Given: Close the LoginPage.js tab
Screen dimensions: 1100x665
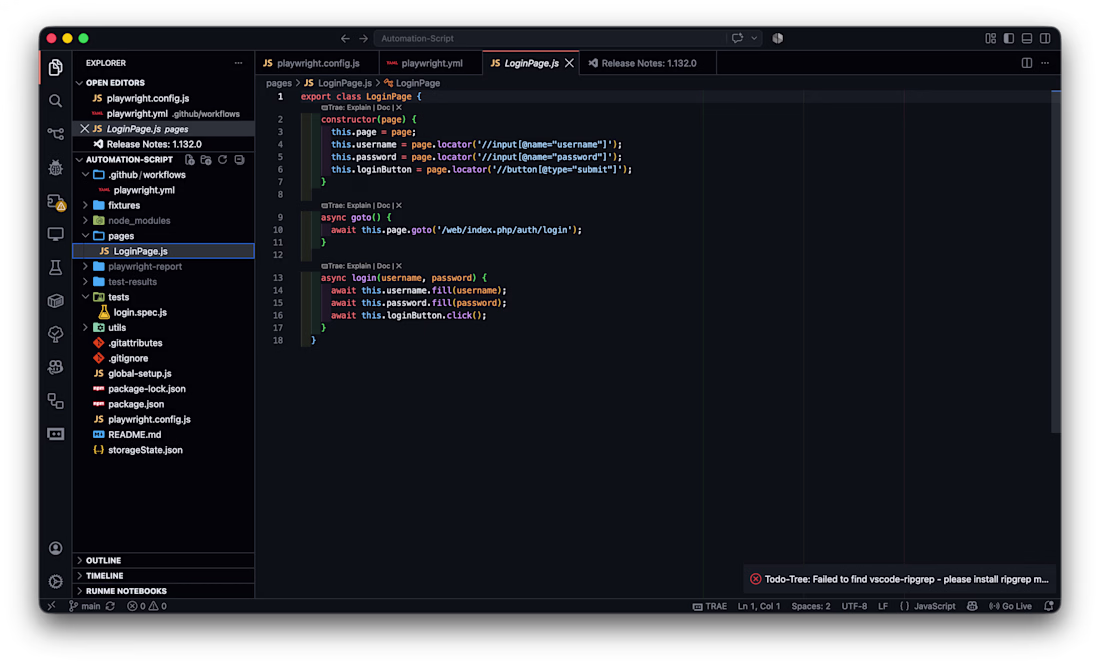Looking at the screenshot, I should [x=569, y=63].
